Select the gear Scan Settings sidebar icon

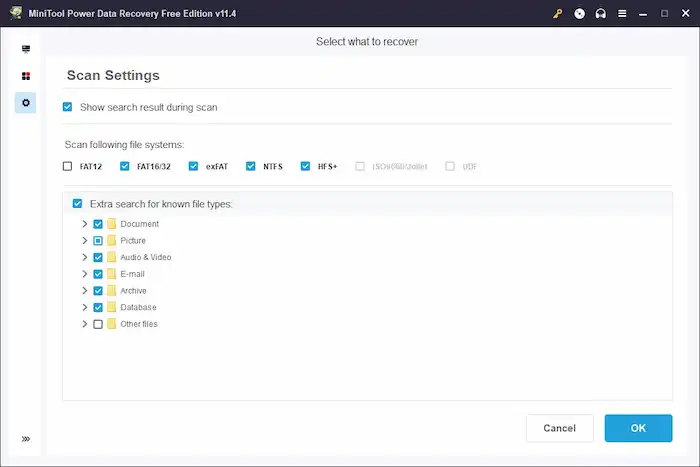point(26,103)
